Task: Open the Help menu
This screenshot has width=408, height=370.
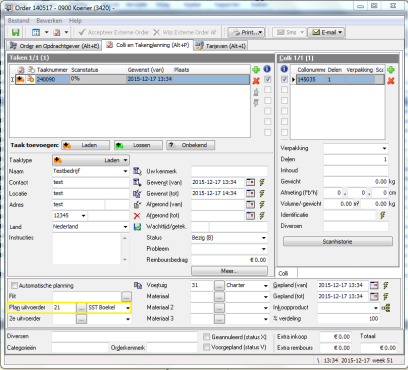Action: [75, 21]
